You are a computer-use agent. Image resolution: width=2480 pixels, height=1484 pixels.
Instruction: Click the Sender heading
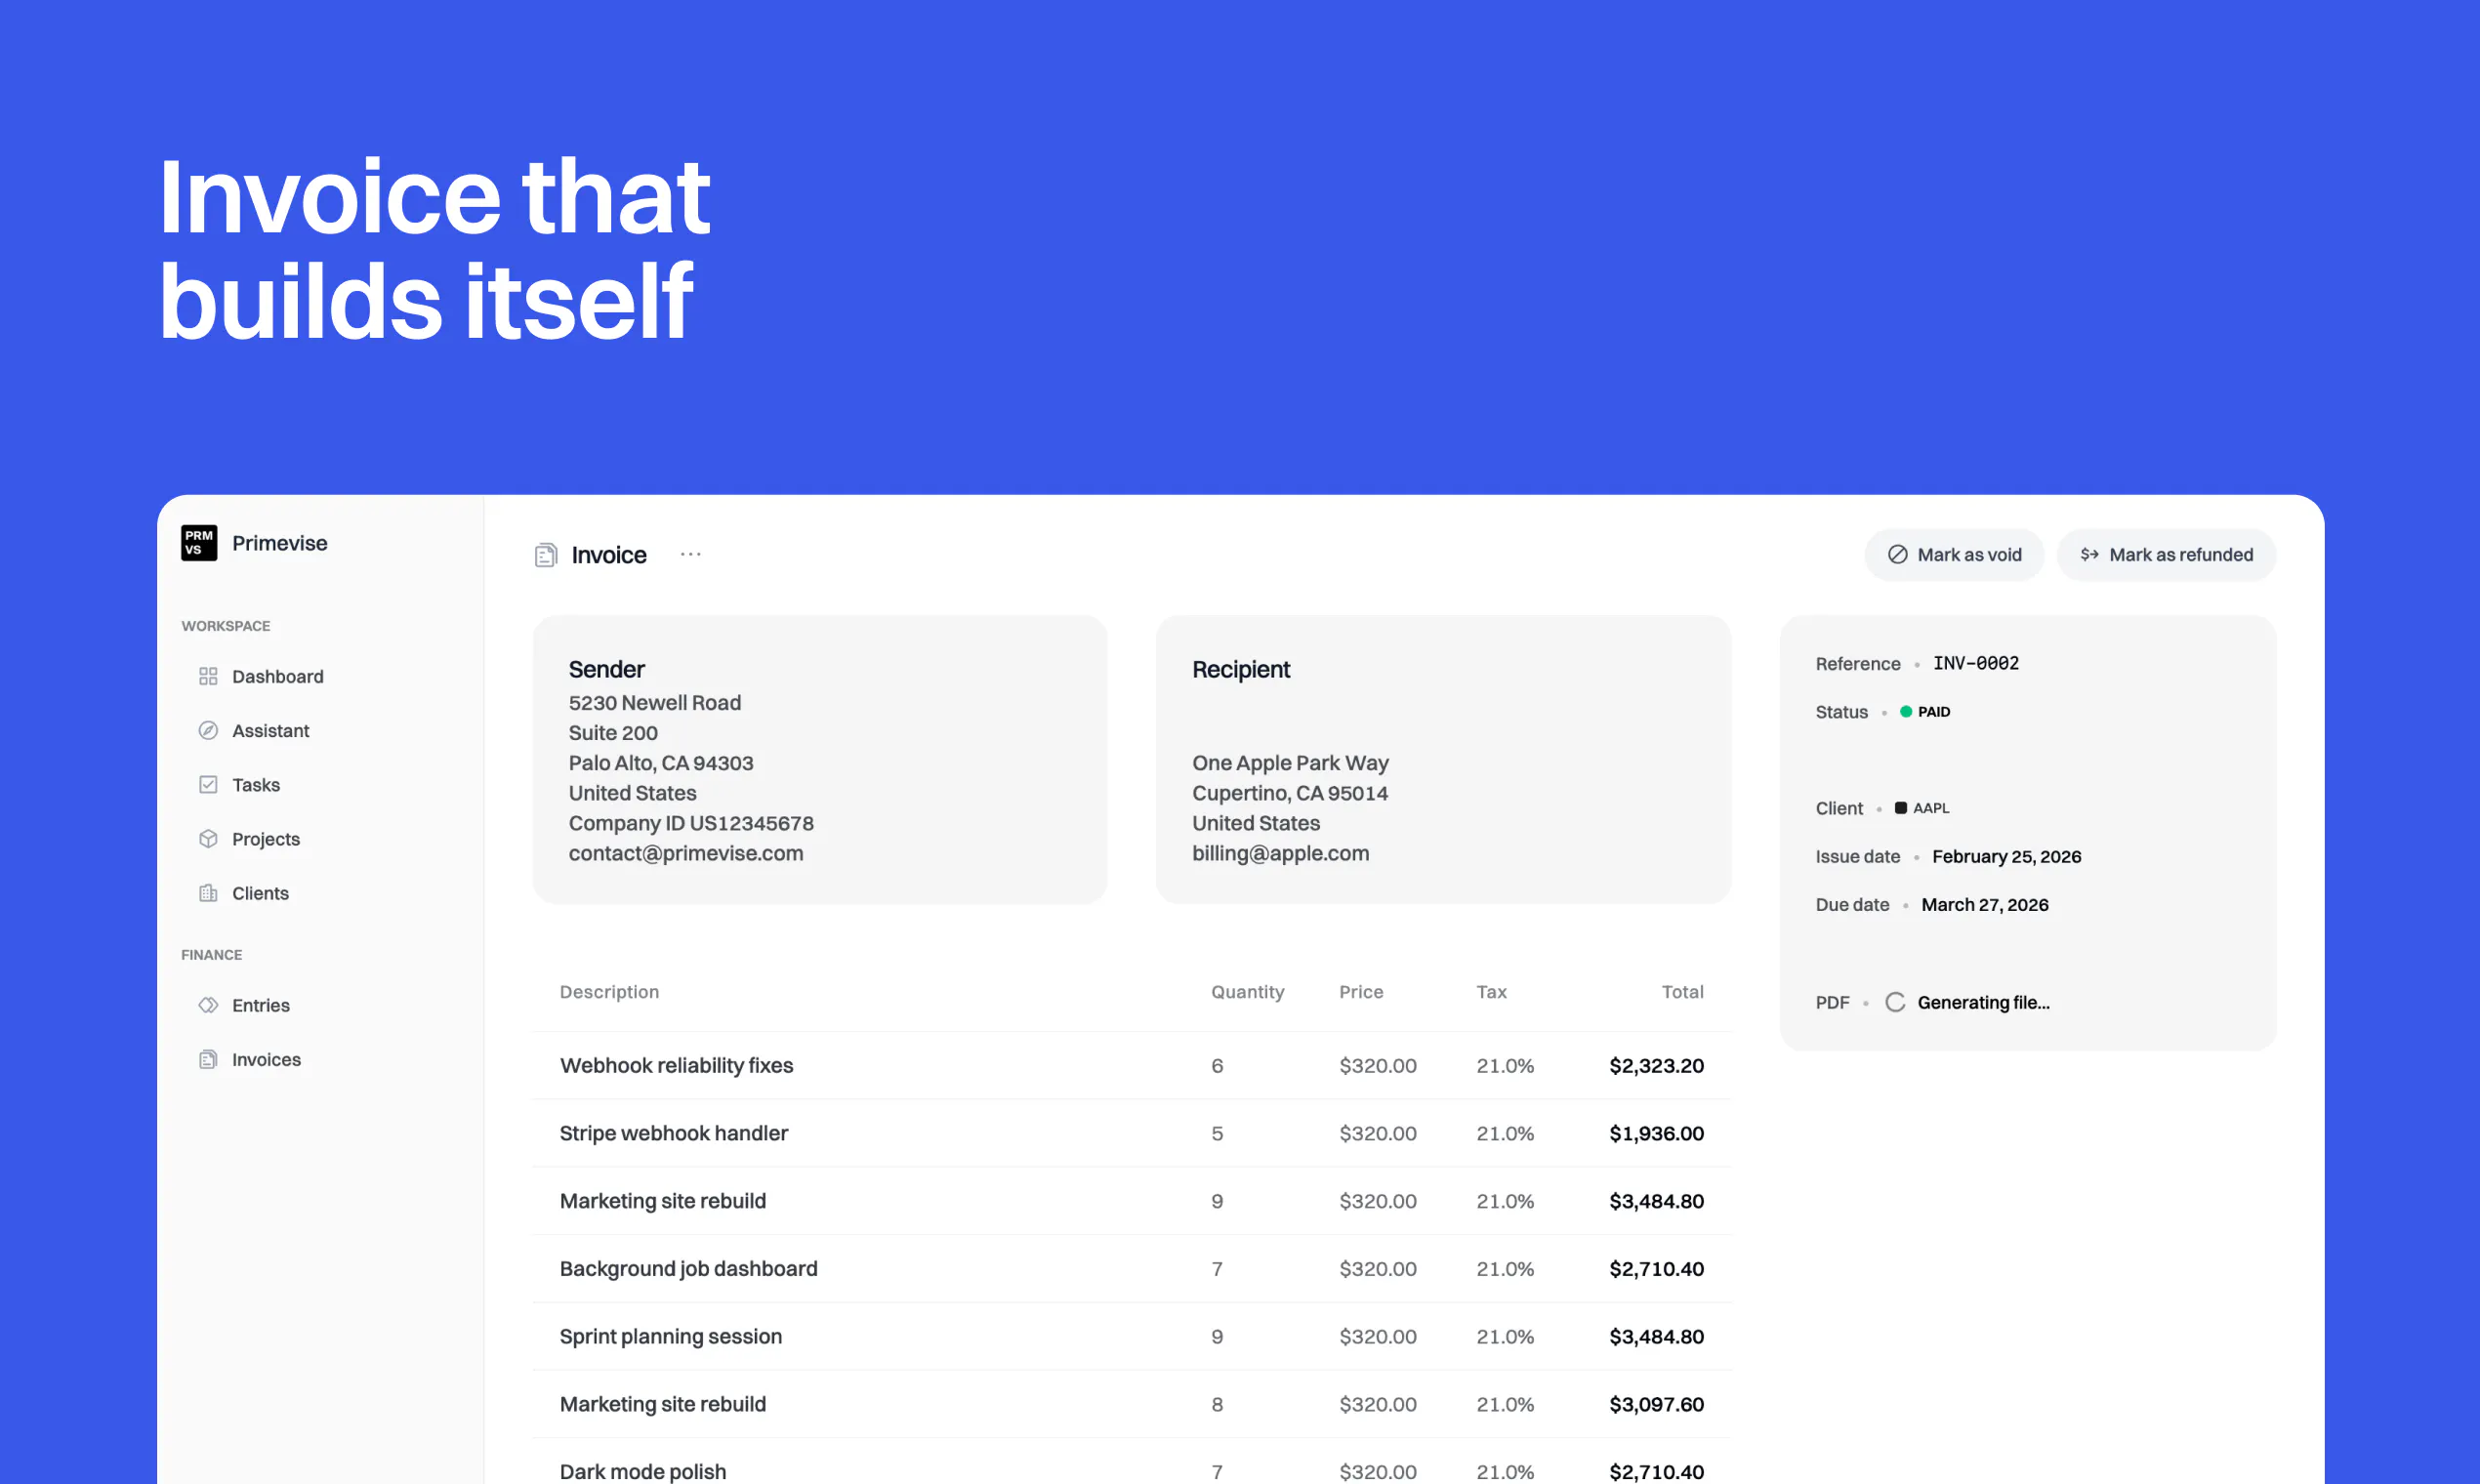pyautogui.click(x=606, y=669)
